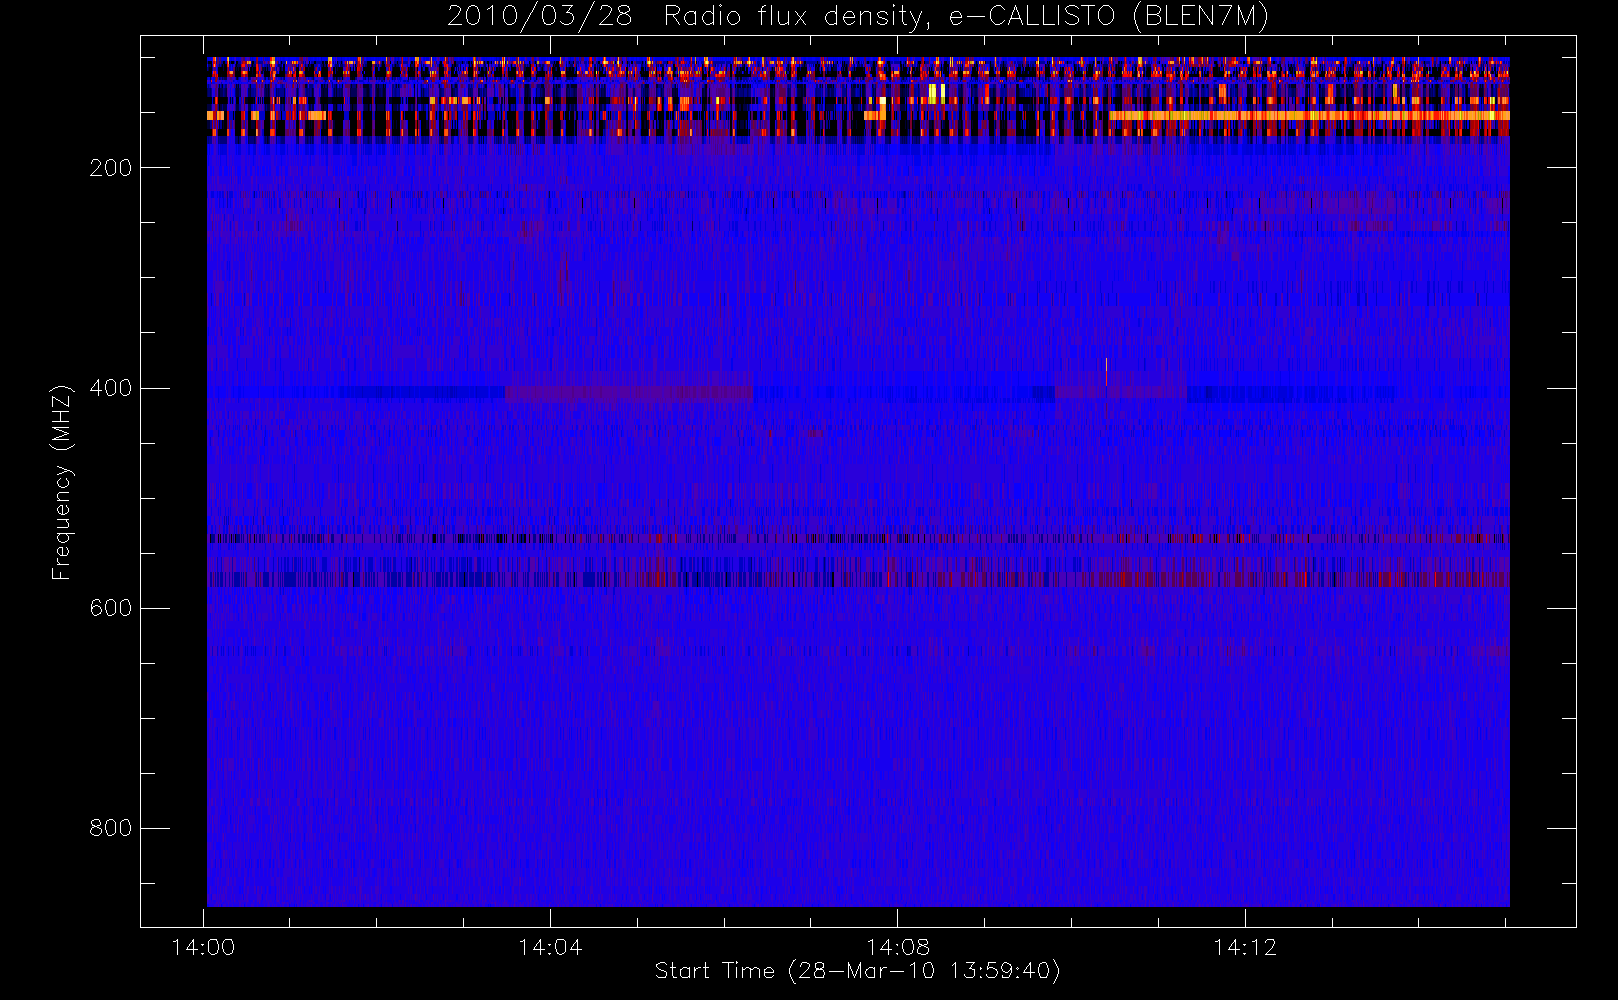Click the 'Start Time (28-Mar-10 13:59:40)' label
Viewport: 1618px width, 1000px height.
(x=857, y=971)
